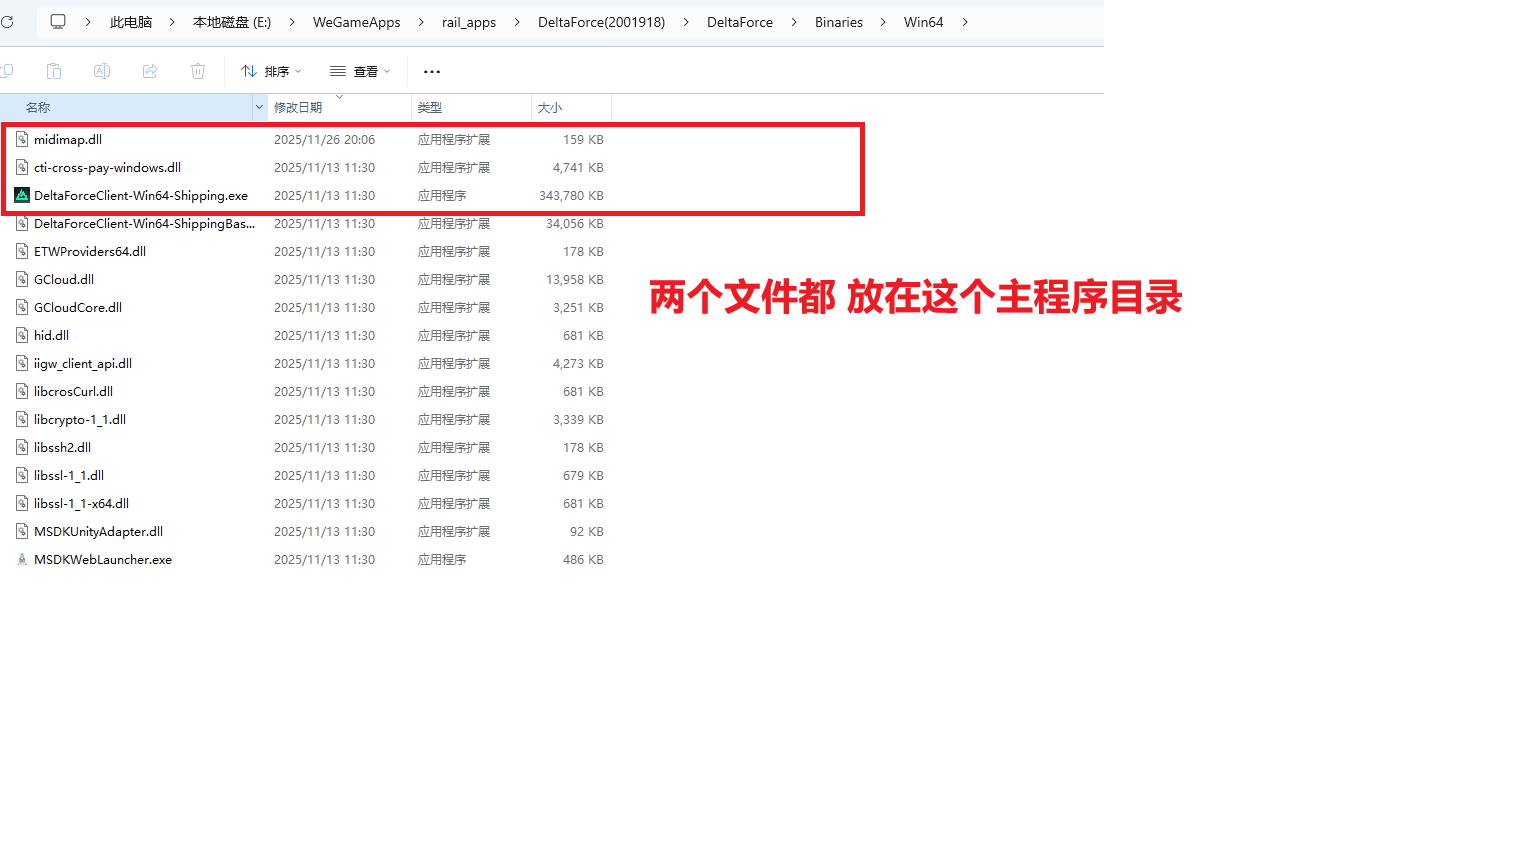Select the midimap.dll file
The height and width of the screenshot is (864, 1536).
[66, 139]
